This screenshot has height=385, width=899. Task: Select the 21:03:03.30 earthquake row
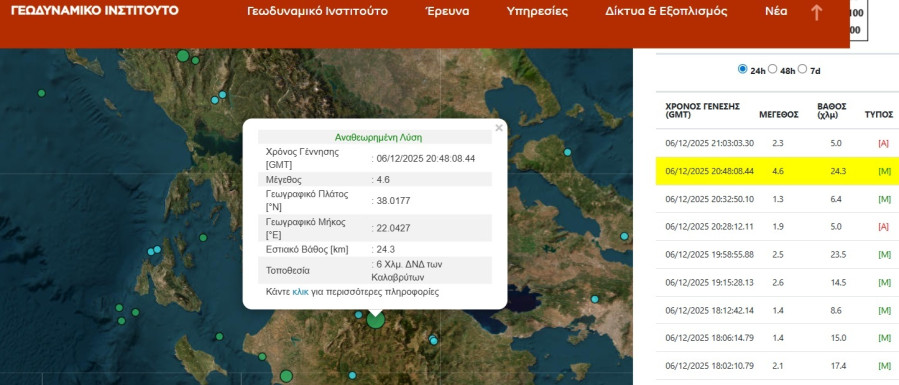pyautogui.click(x=777, y=143)
